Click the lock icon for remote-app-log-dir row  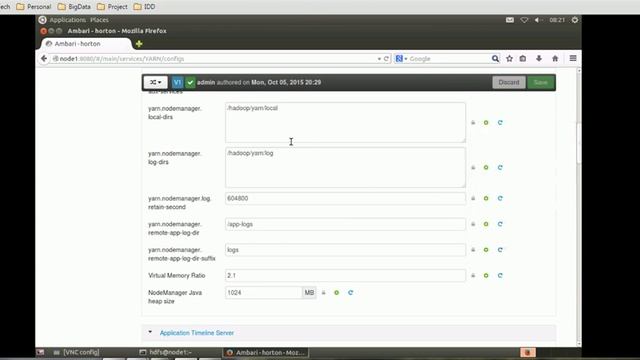pos(473,224)
